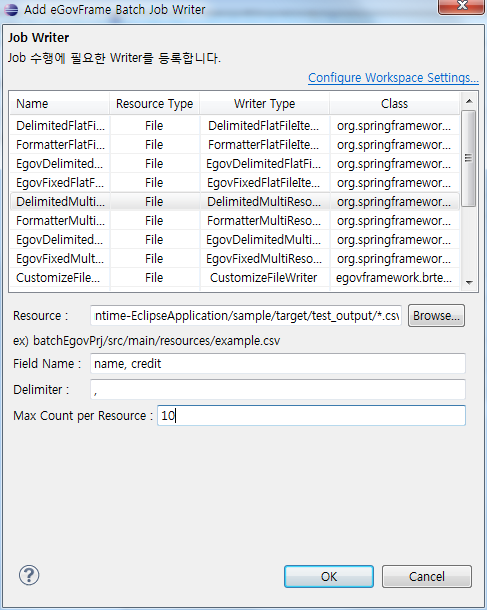
Task: Click the Eclipse icon in title bar
Action: 11,9
